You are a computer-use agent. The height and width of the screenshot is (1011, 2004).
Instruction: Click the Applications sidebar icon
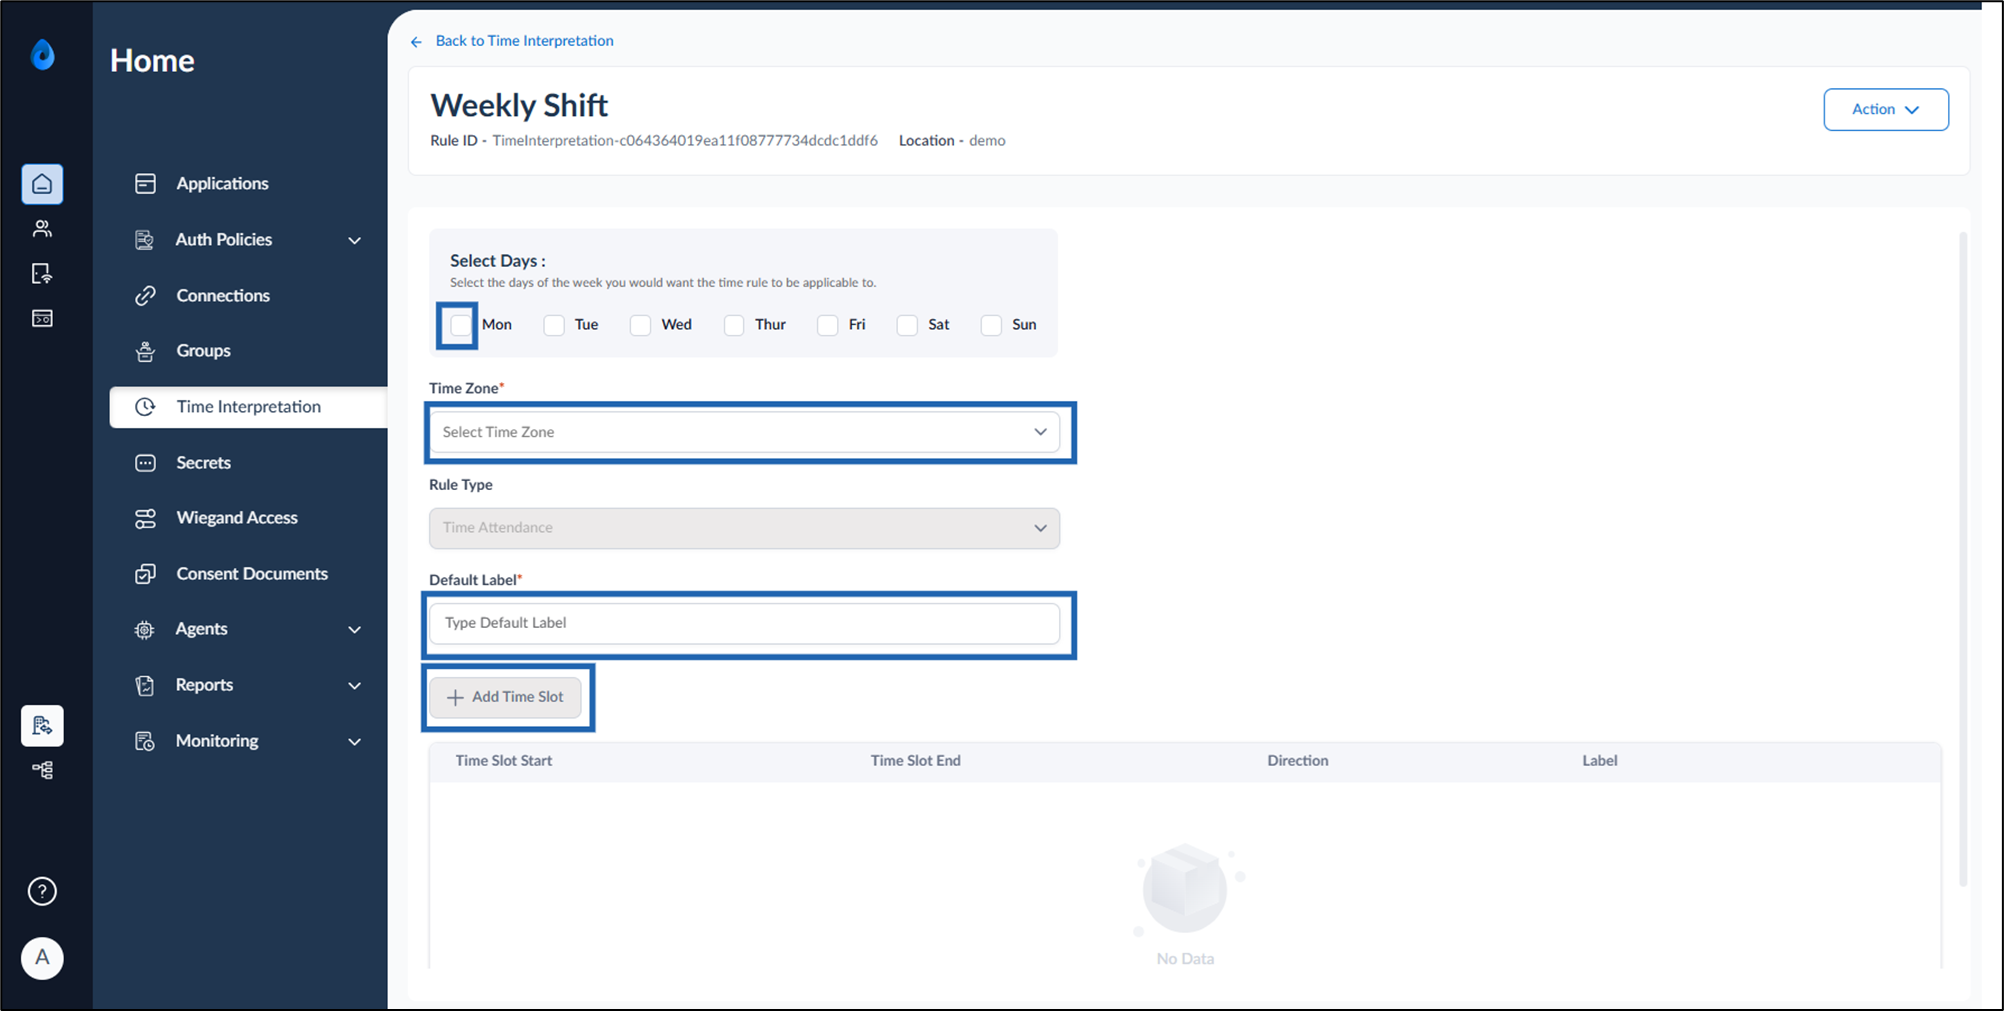pyautogui.click(x=145, y=183)
